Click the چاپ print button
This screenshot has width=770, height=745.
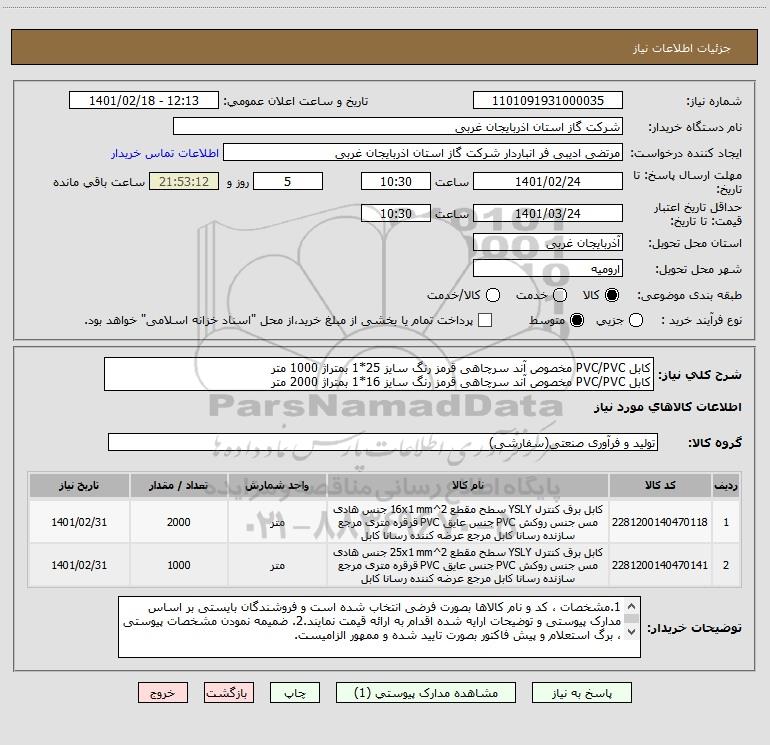[x=295, y=693]
